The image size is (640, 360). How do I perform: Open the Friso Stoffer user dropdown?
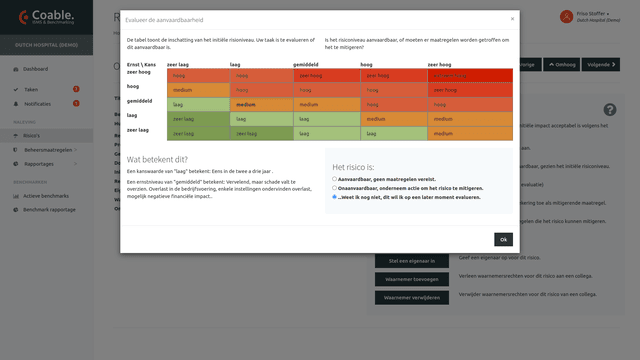pyautogui.click(x=598, y=17)
